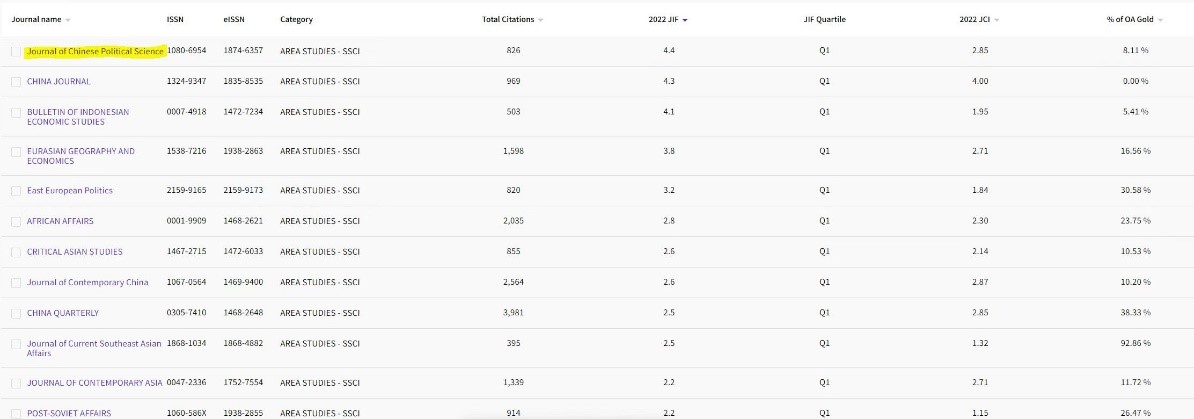Select checkbox for Journal of Chinese Political Science
The image size is (1194, 419).
(16, 51)
